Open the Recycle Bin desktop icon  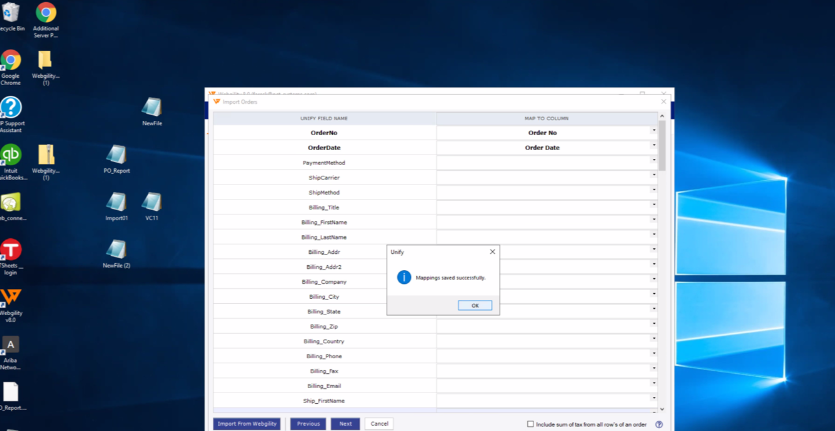(x=11, y=13)
